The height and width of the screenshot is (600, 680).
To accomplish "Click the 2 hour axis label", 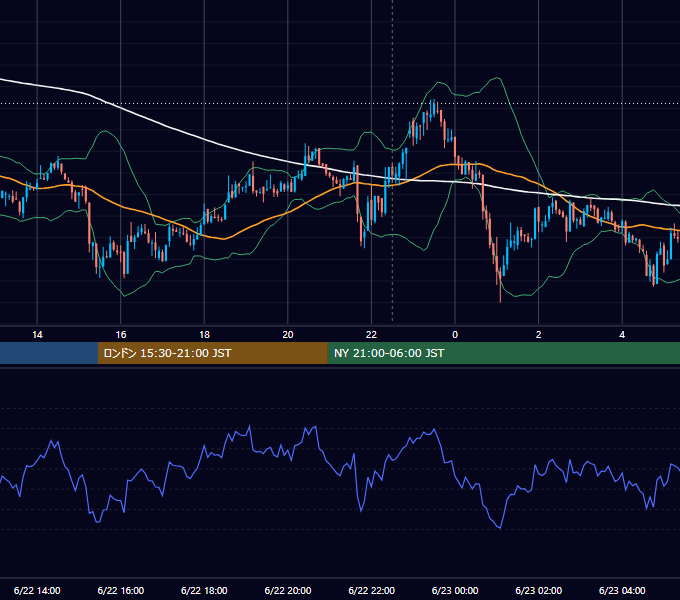I will pos(539,335).
